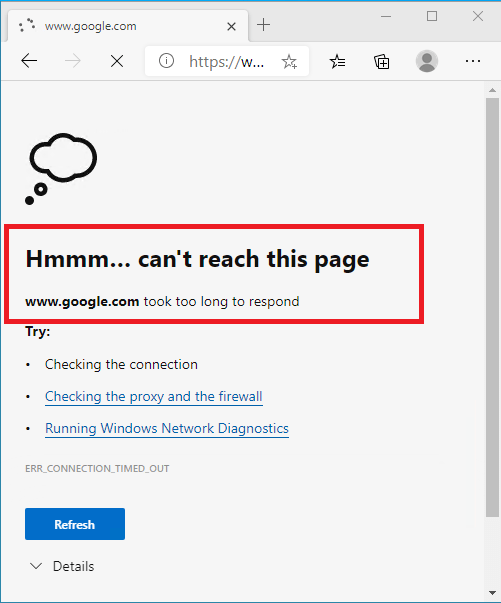Viewport: 501px width, 603px height.
Task: Click the blue Refresh button
Action: click(75, 524)
